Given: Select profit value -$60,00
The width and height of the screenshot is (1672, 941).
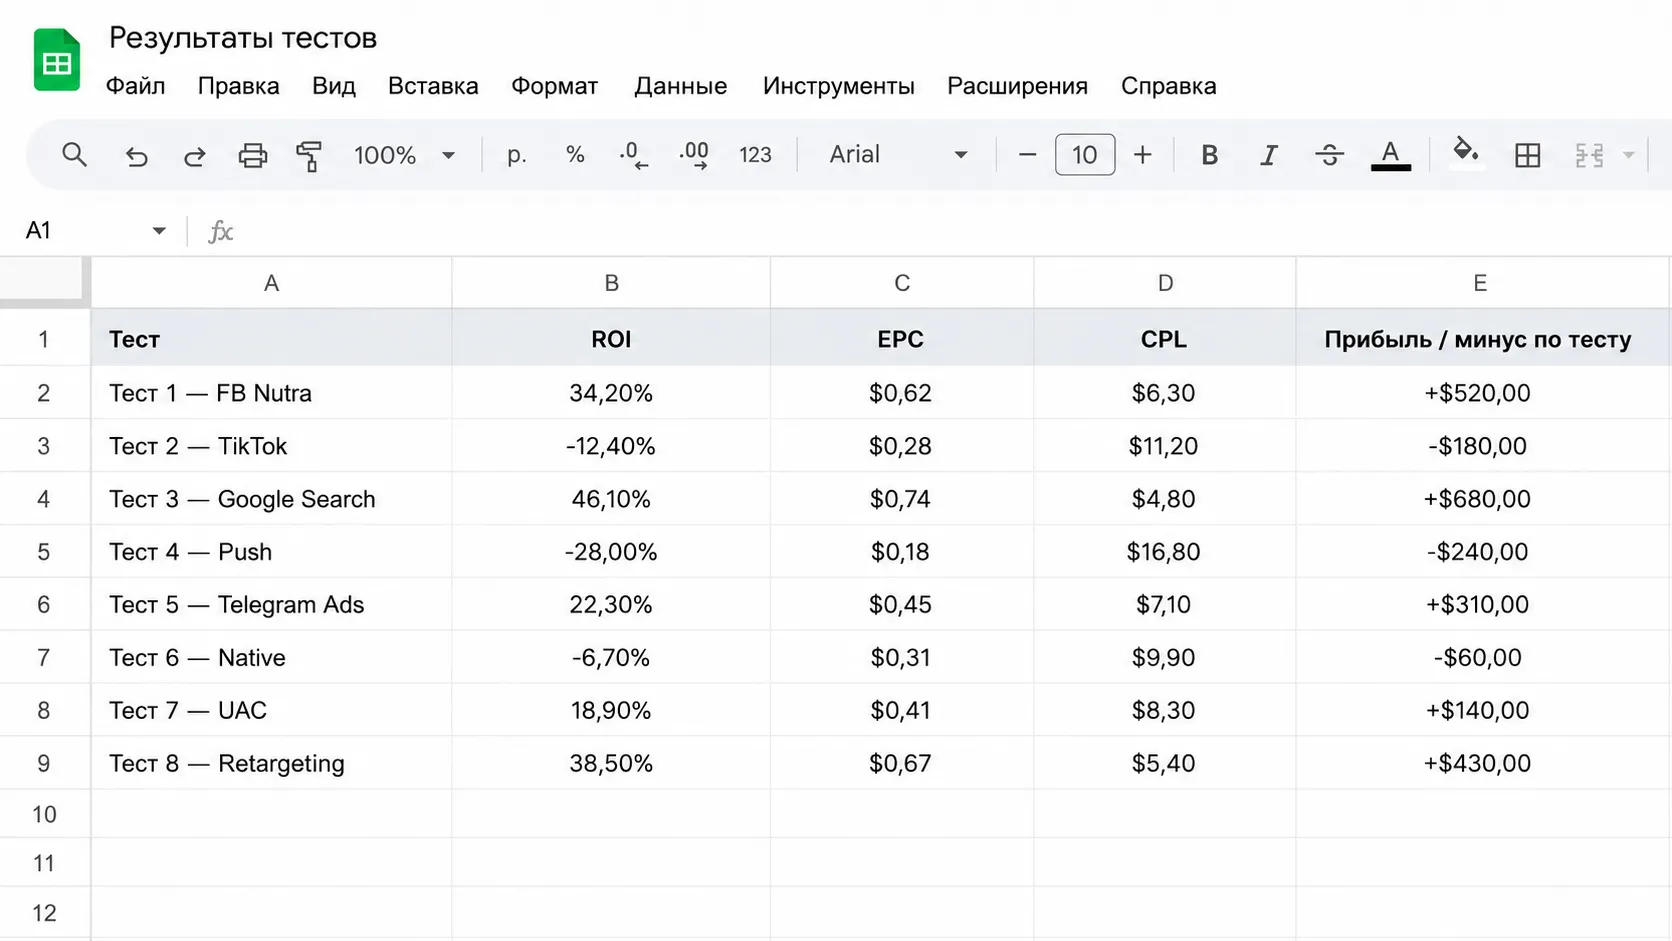Looking at the screenshot, I should pyautogui.click(x=1480, y=658).
